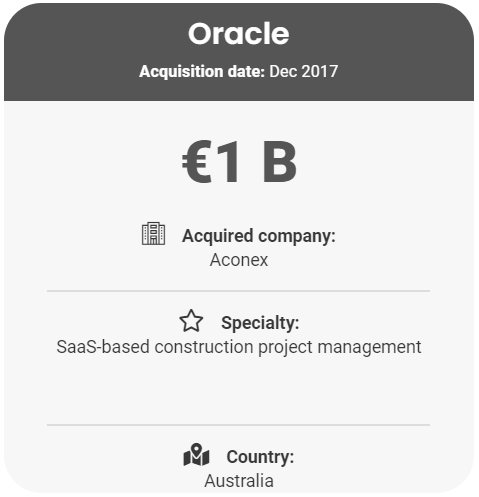
Task: Click the euro symbol in the amount
Action: tap(197, 162)
